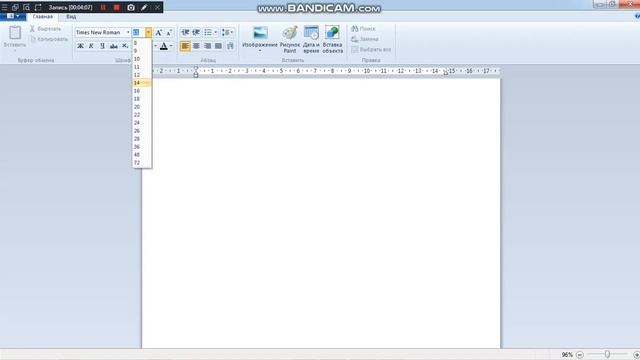
Task: Choose font size 16 in list
Action: [x=142, y=91]
